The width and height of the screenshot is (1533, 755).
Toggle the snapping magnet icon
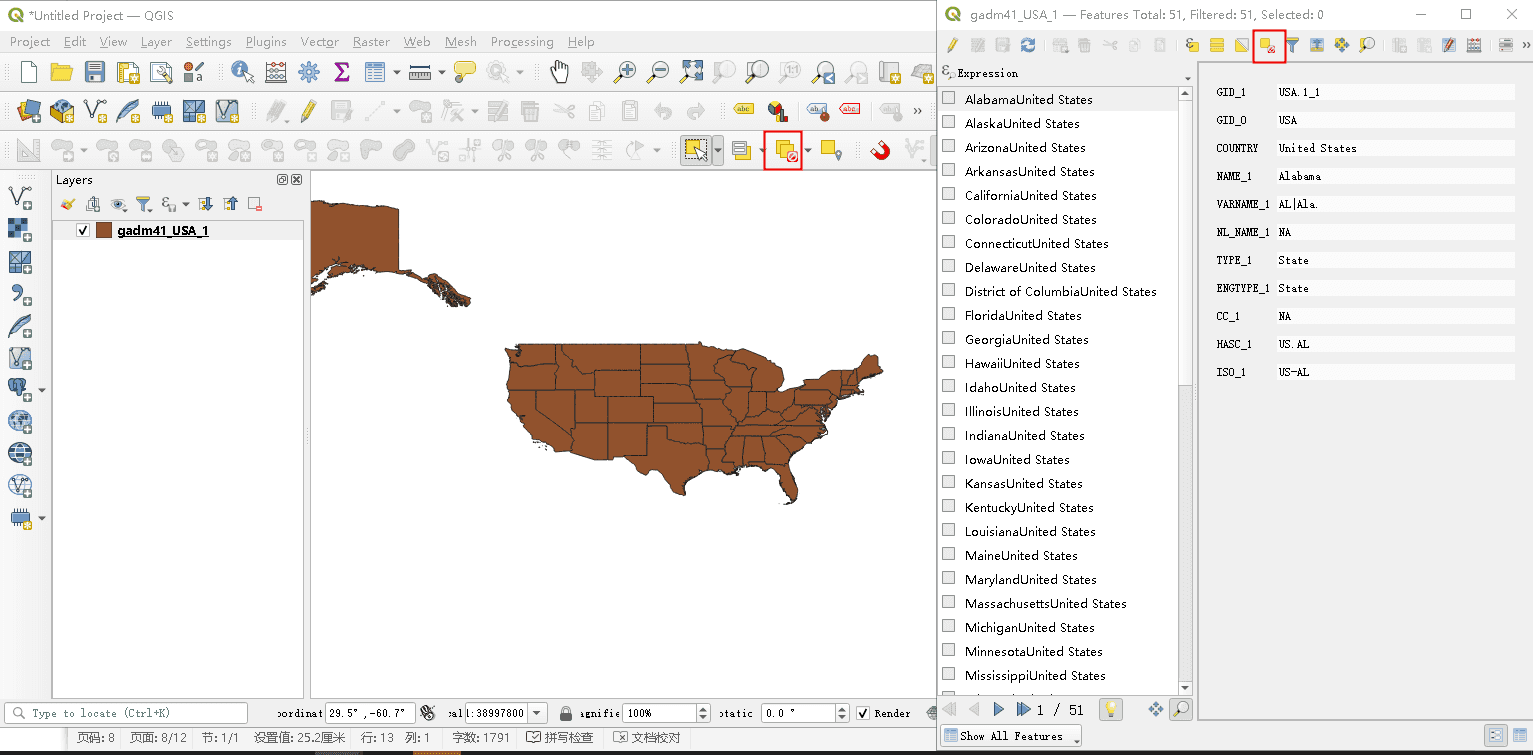880,151
